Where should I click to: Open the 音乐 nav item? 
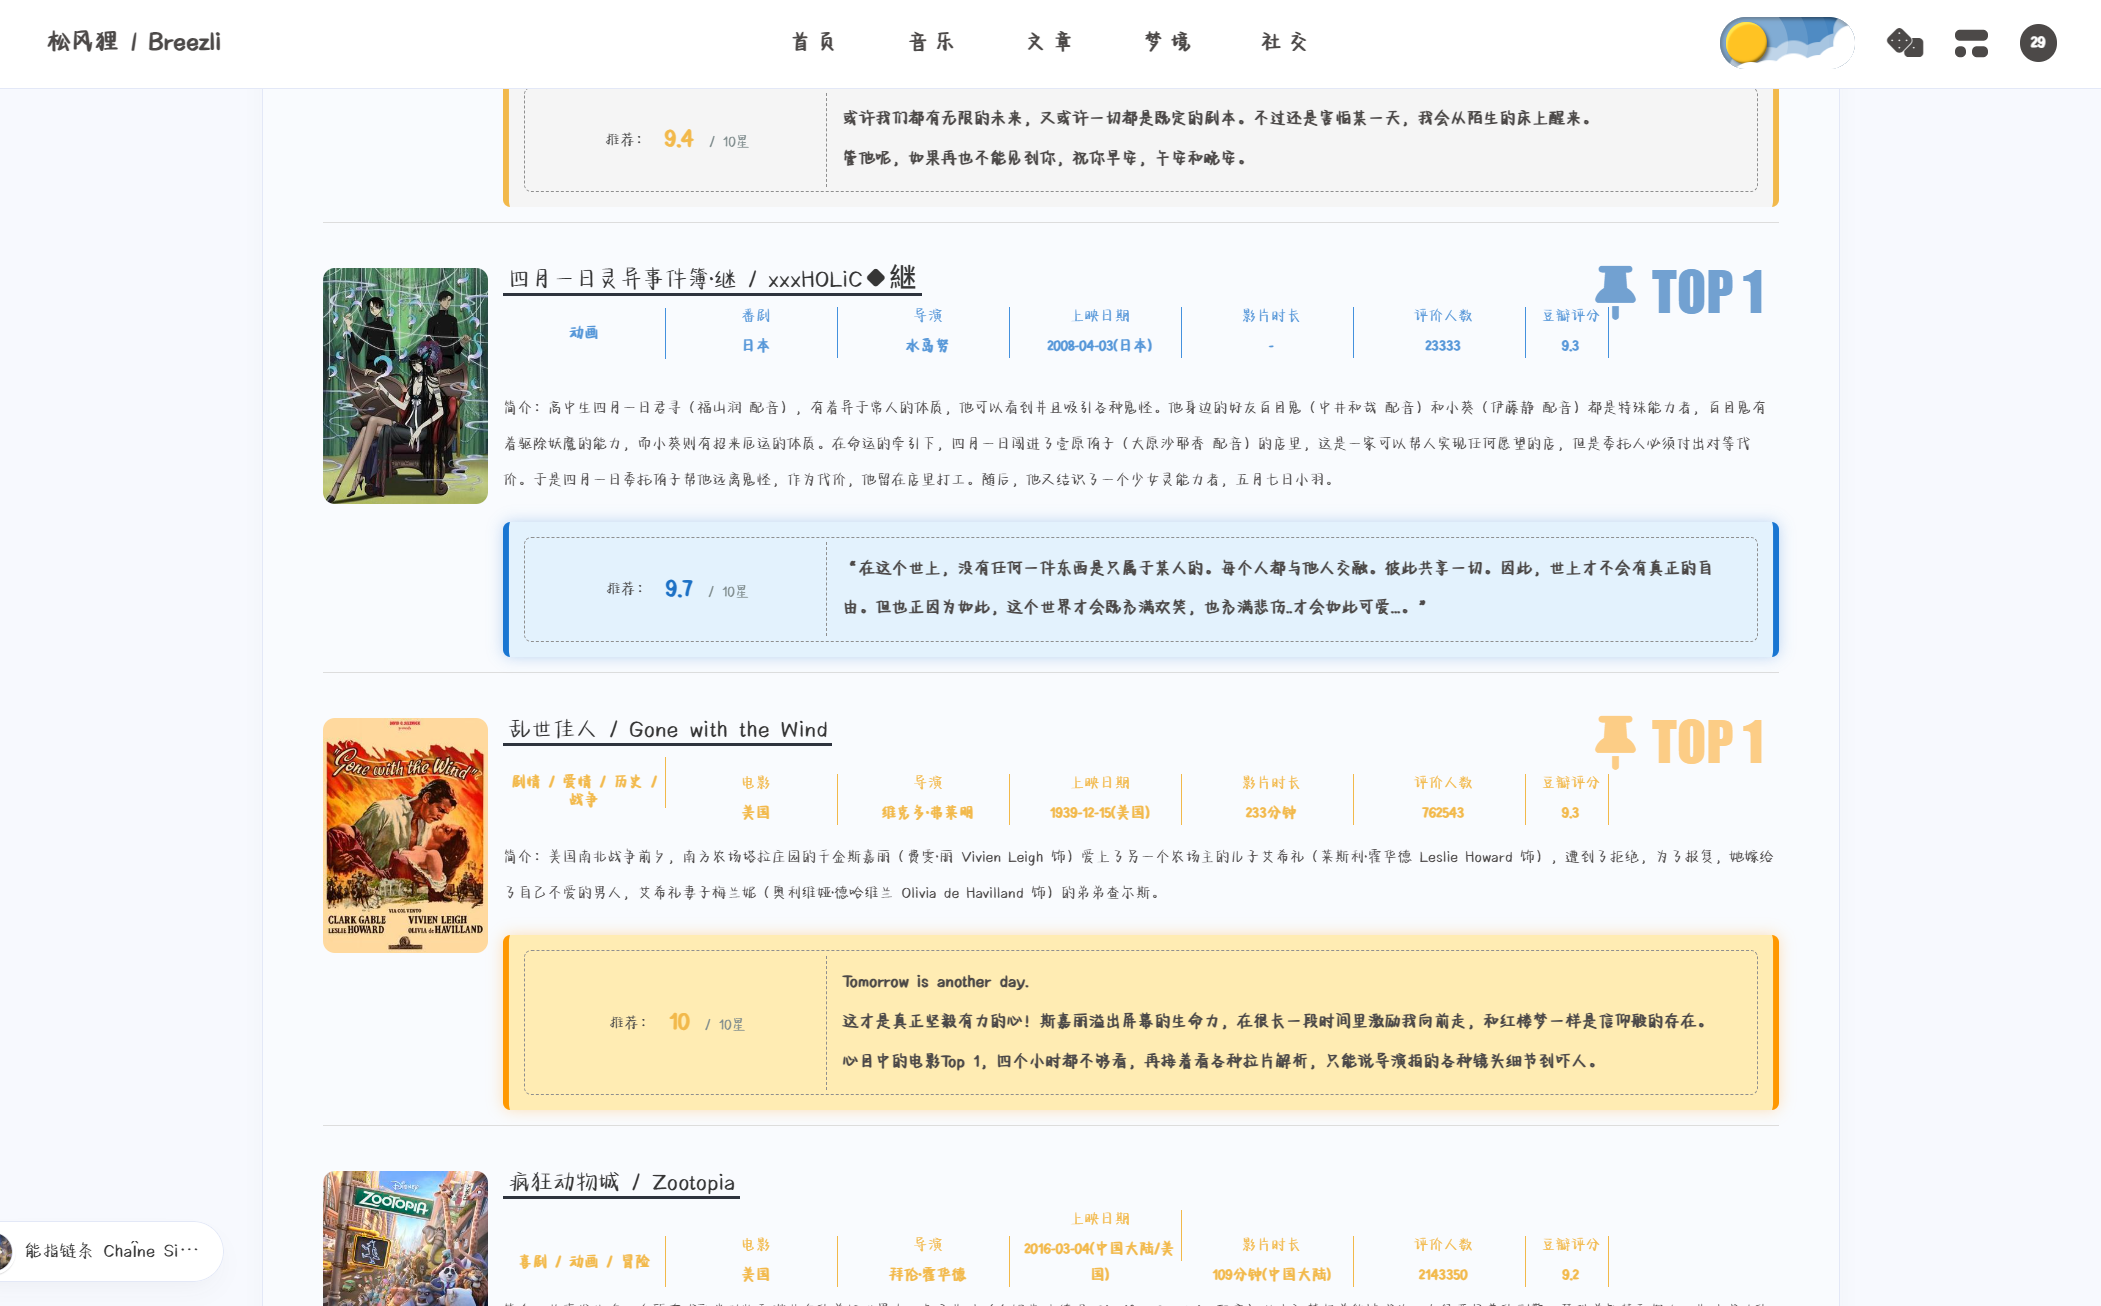pyautogui.click(x=931, y=42)
